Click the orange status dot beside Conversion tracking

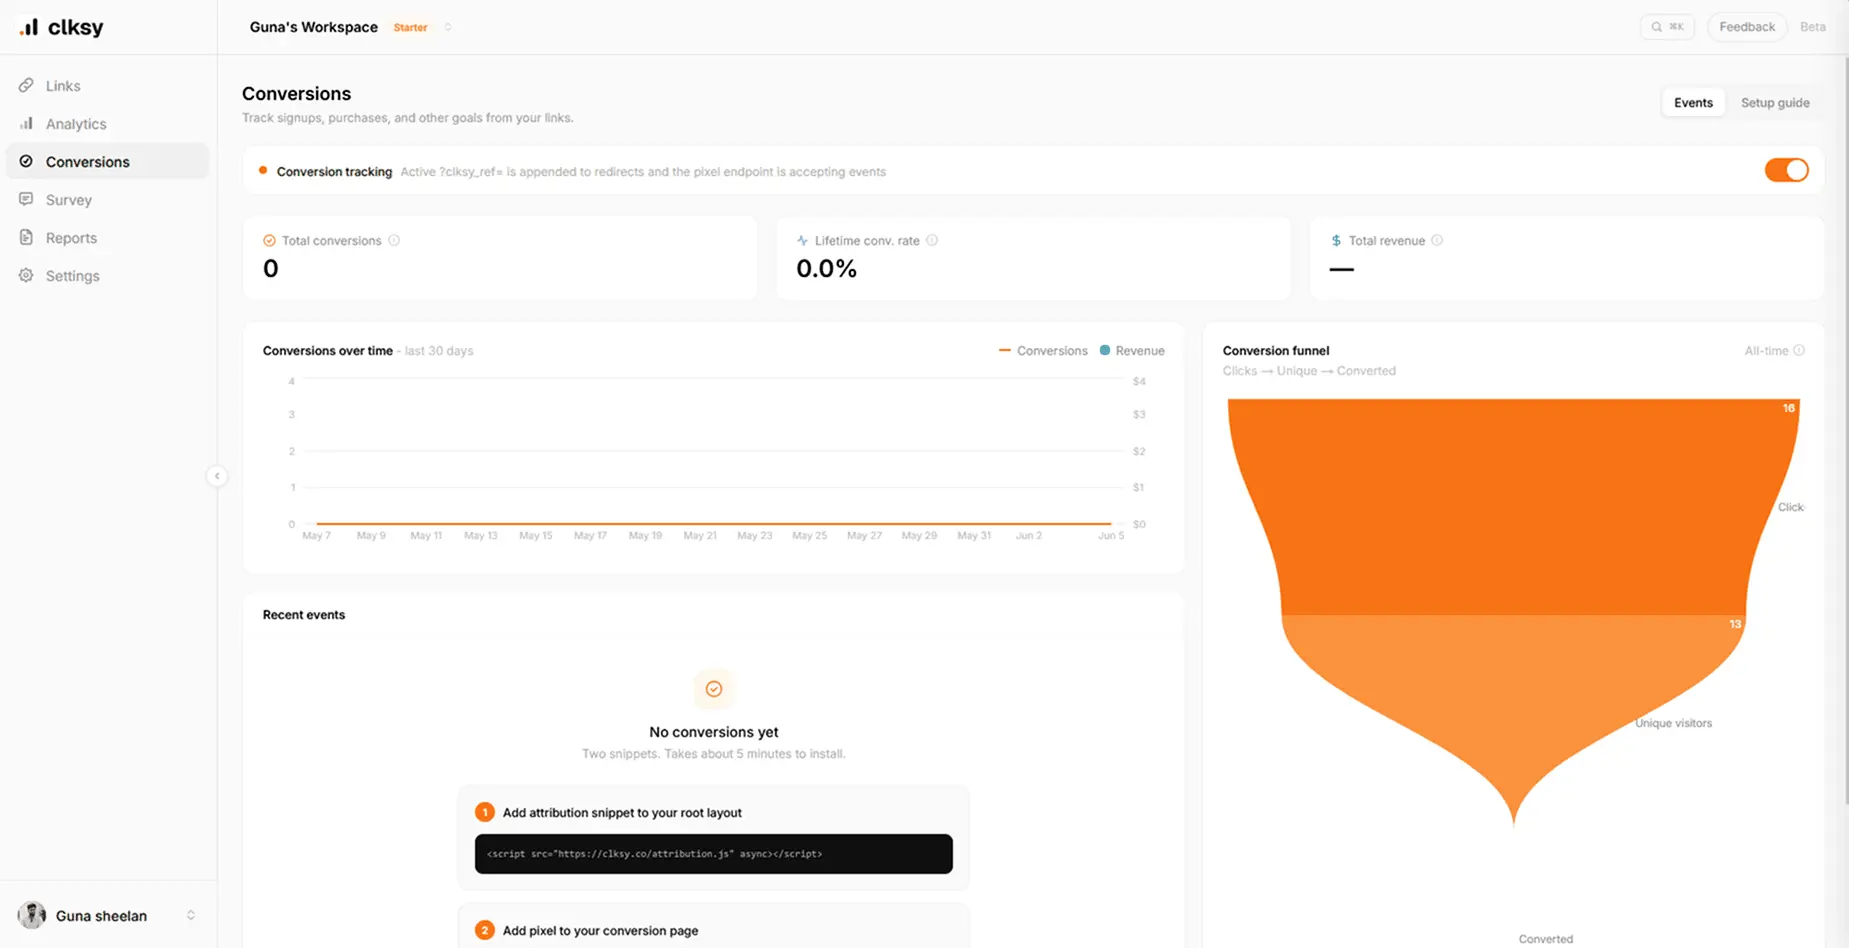[263, 171]
